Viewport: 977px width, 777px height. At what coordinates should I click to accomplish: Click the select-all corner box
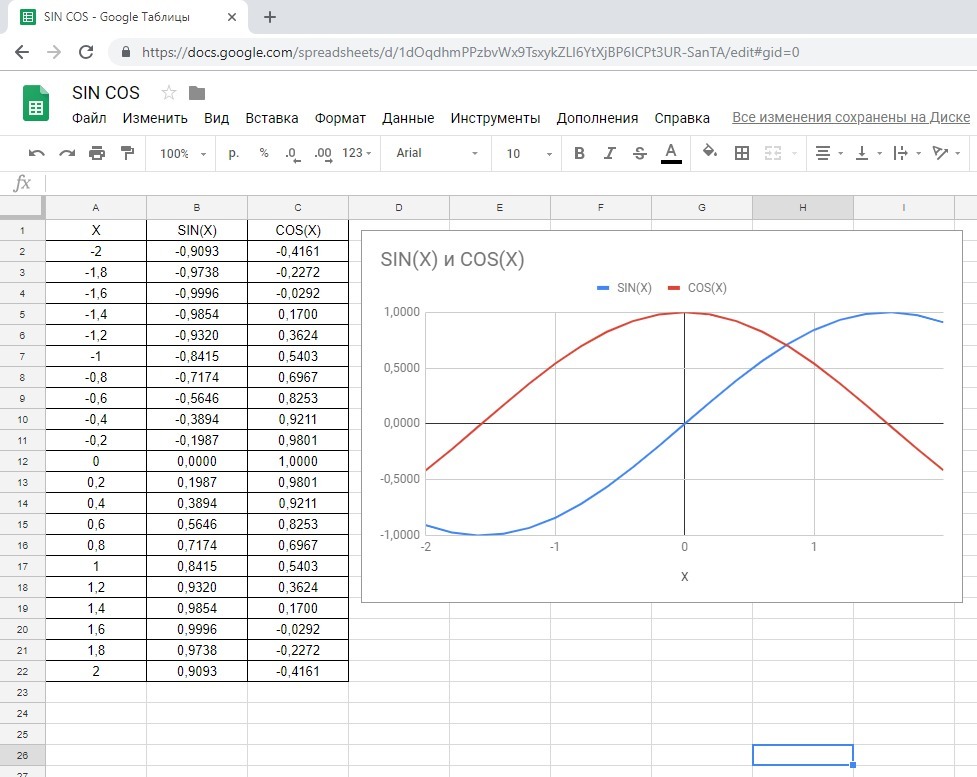22,207
